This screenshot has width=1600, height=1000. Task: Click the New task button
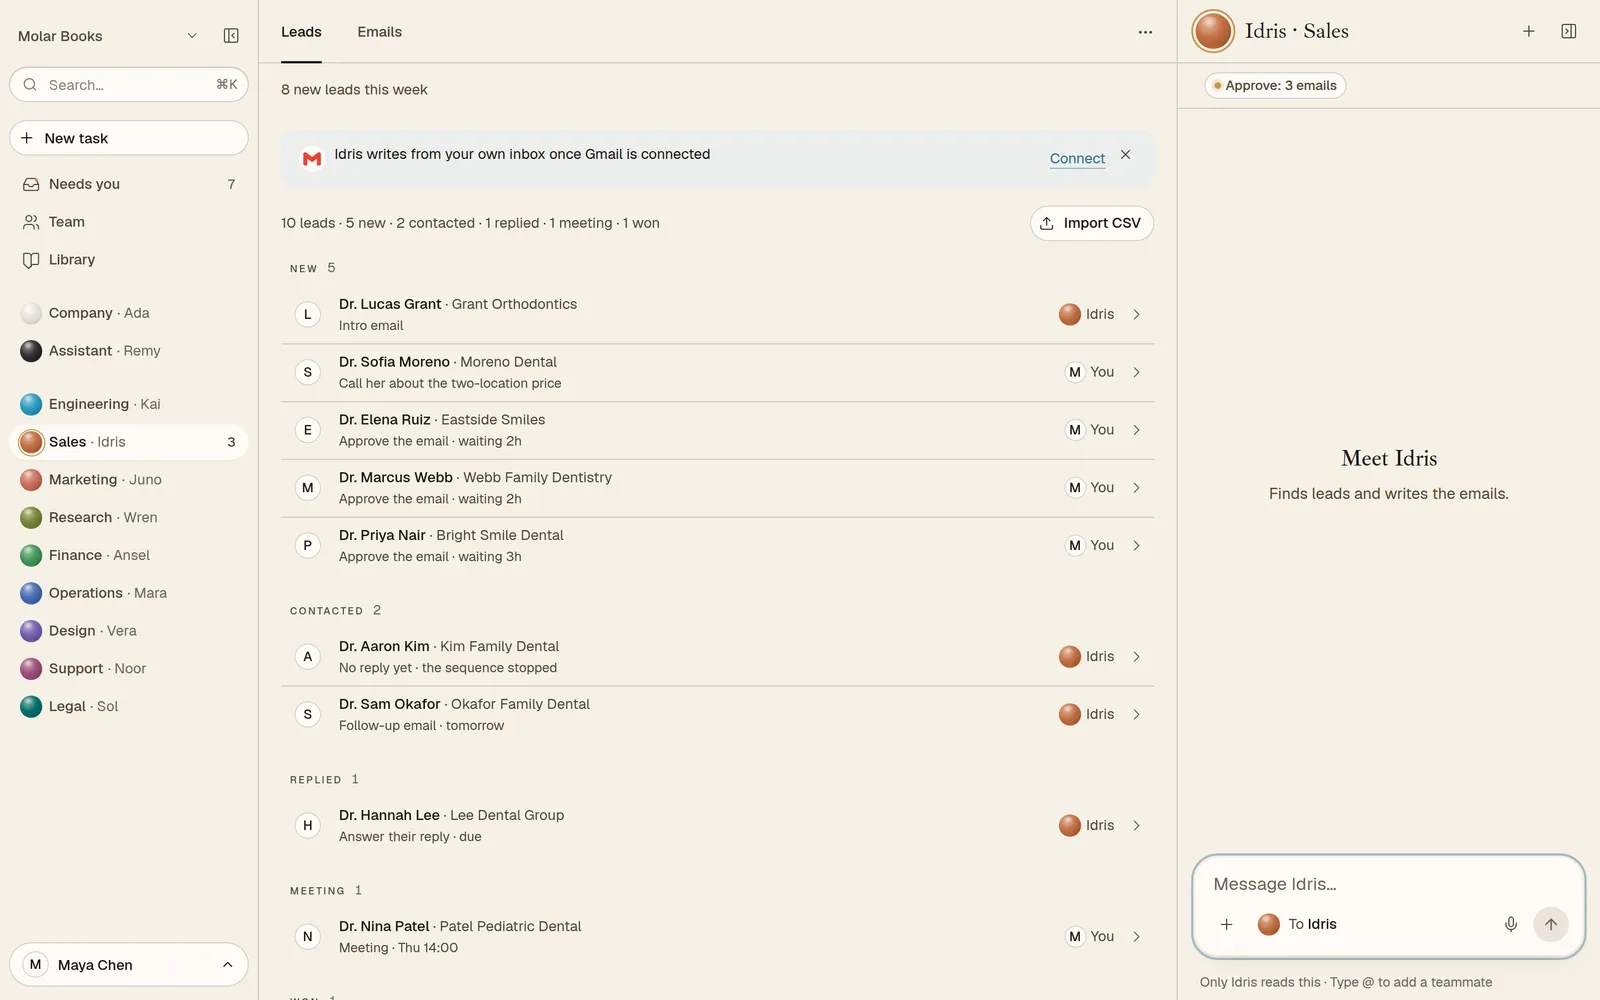pyautogui.click(x=129, y=138)
